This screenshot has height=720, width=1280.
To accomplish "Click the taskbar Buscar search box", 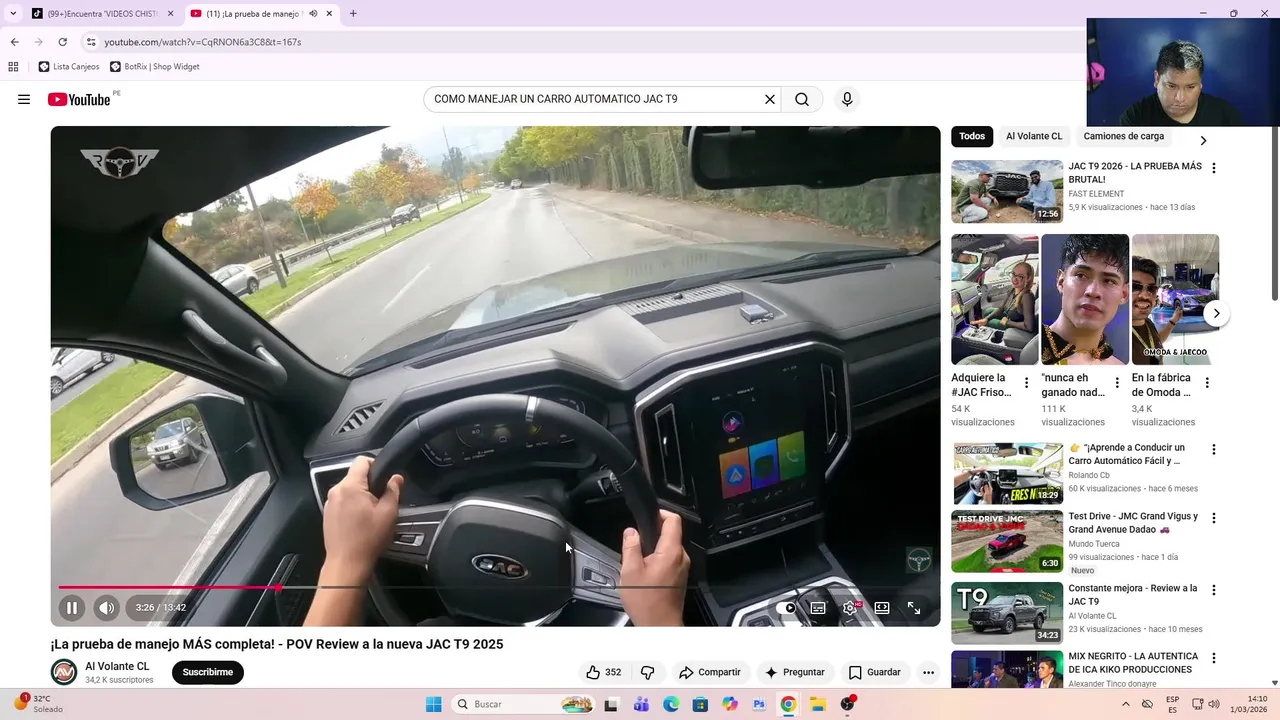I will (x=522, y=704).
